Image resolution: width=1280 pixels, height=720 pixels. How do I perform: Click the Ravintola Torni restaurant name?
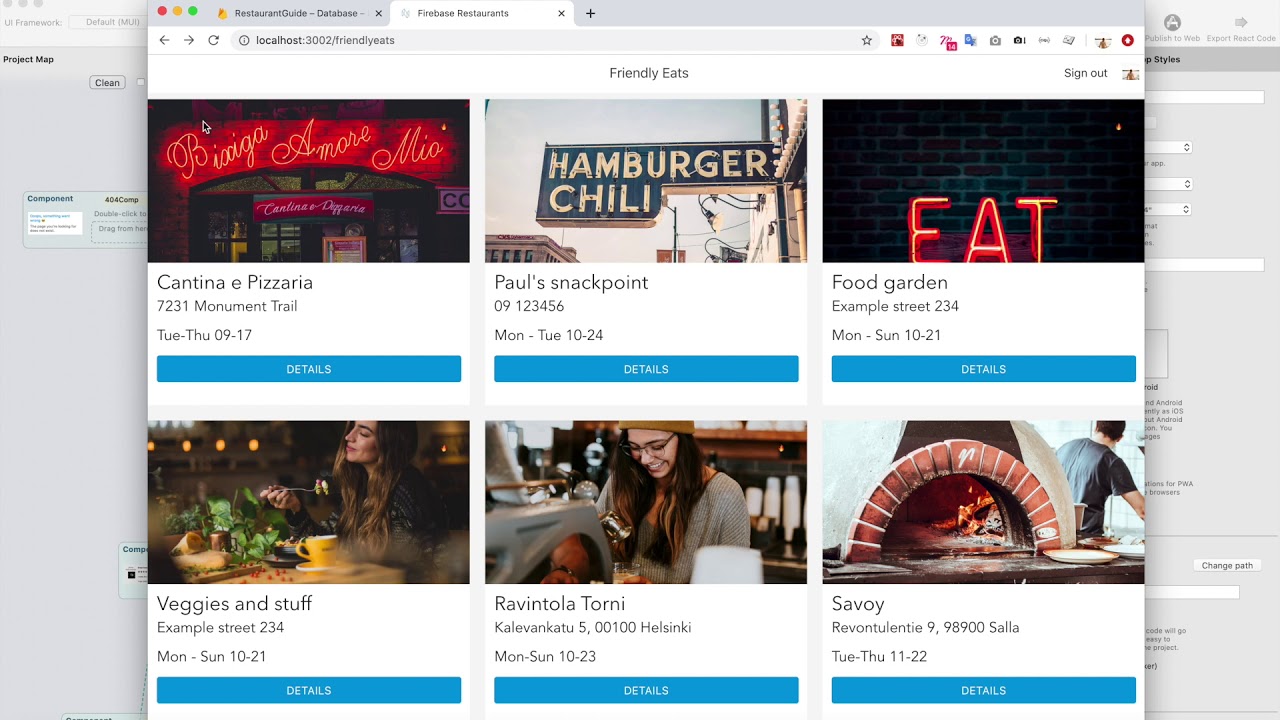coord(560,604)
